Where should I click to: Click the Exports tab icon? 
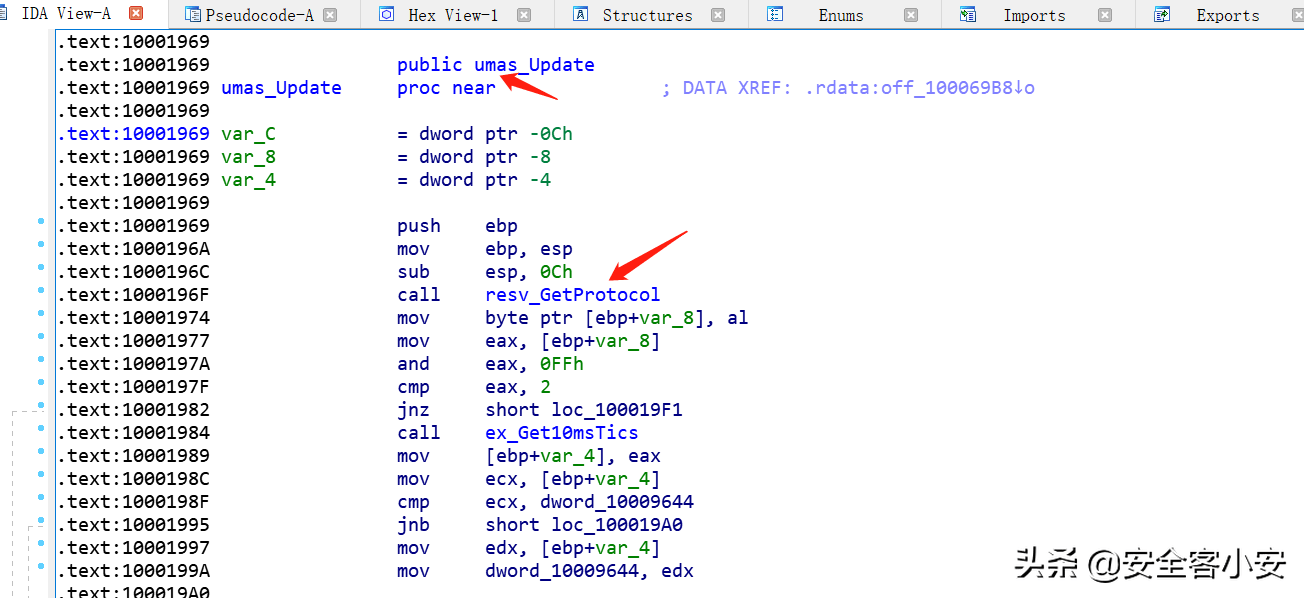(1162, 15)
